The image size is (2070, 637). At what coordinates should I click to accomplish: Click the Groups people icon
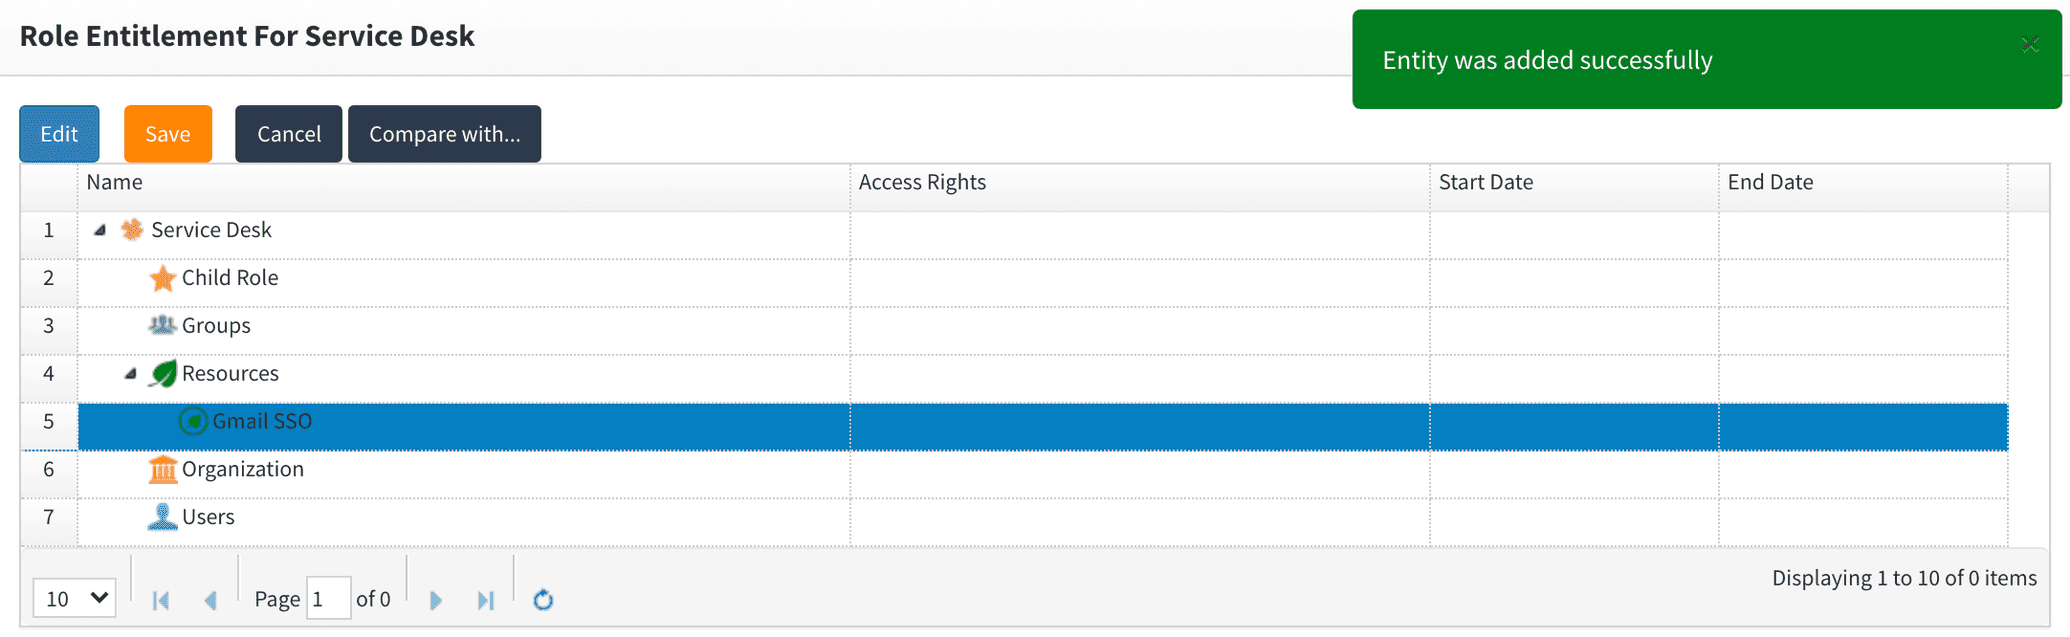162,325
